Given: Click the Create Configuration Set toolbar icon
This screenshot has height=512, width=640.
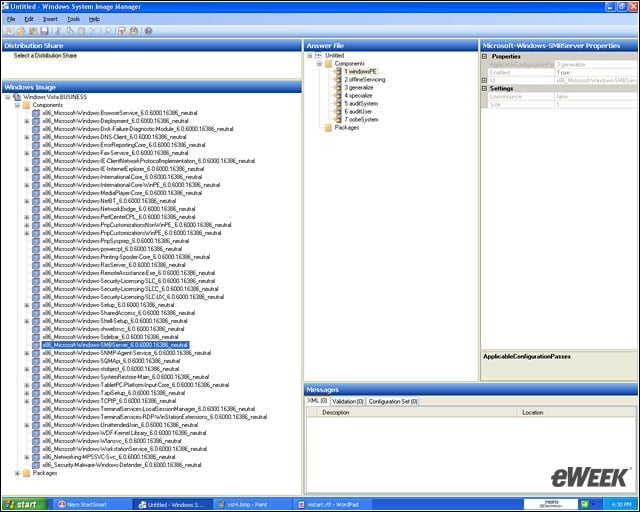Looking at the screenshot, I should (x=134, y=31).
